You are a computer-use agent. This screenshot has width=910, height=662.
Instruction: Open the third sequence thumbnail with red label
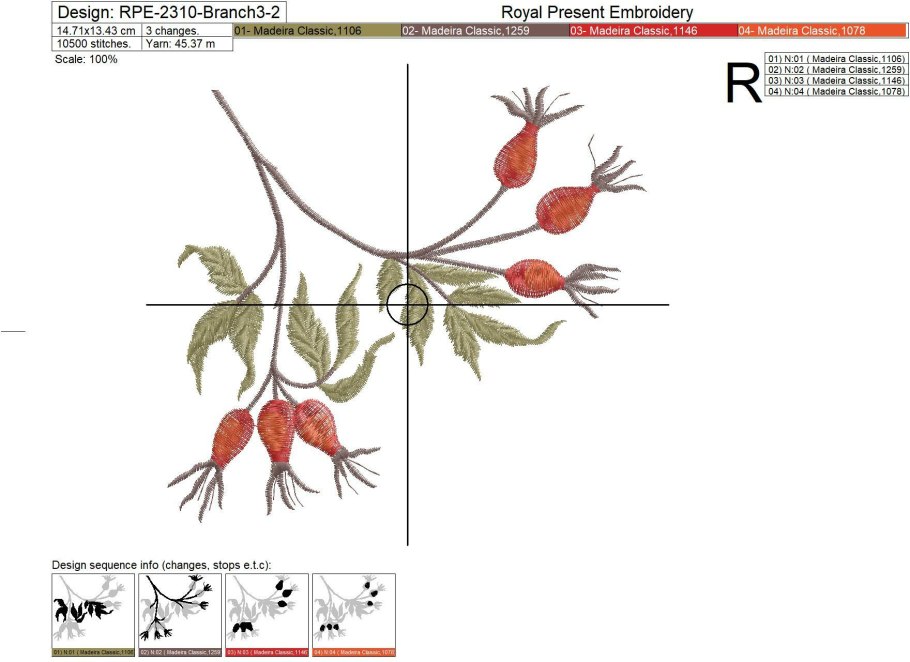pos(267,614)
